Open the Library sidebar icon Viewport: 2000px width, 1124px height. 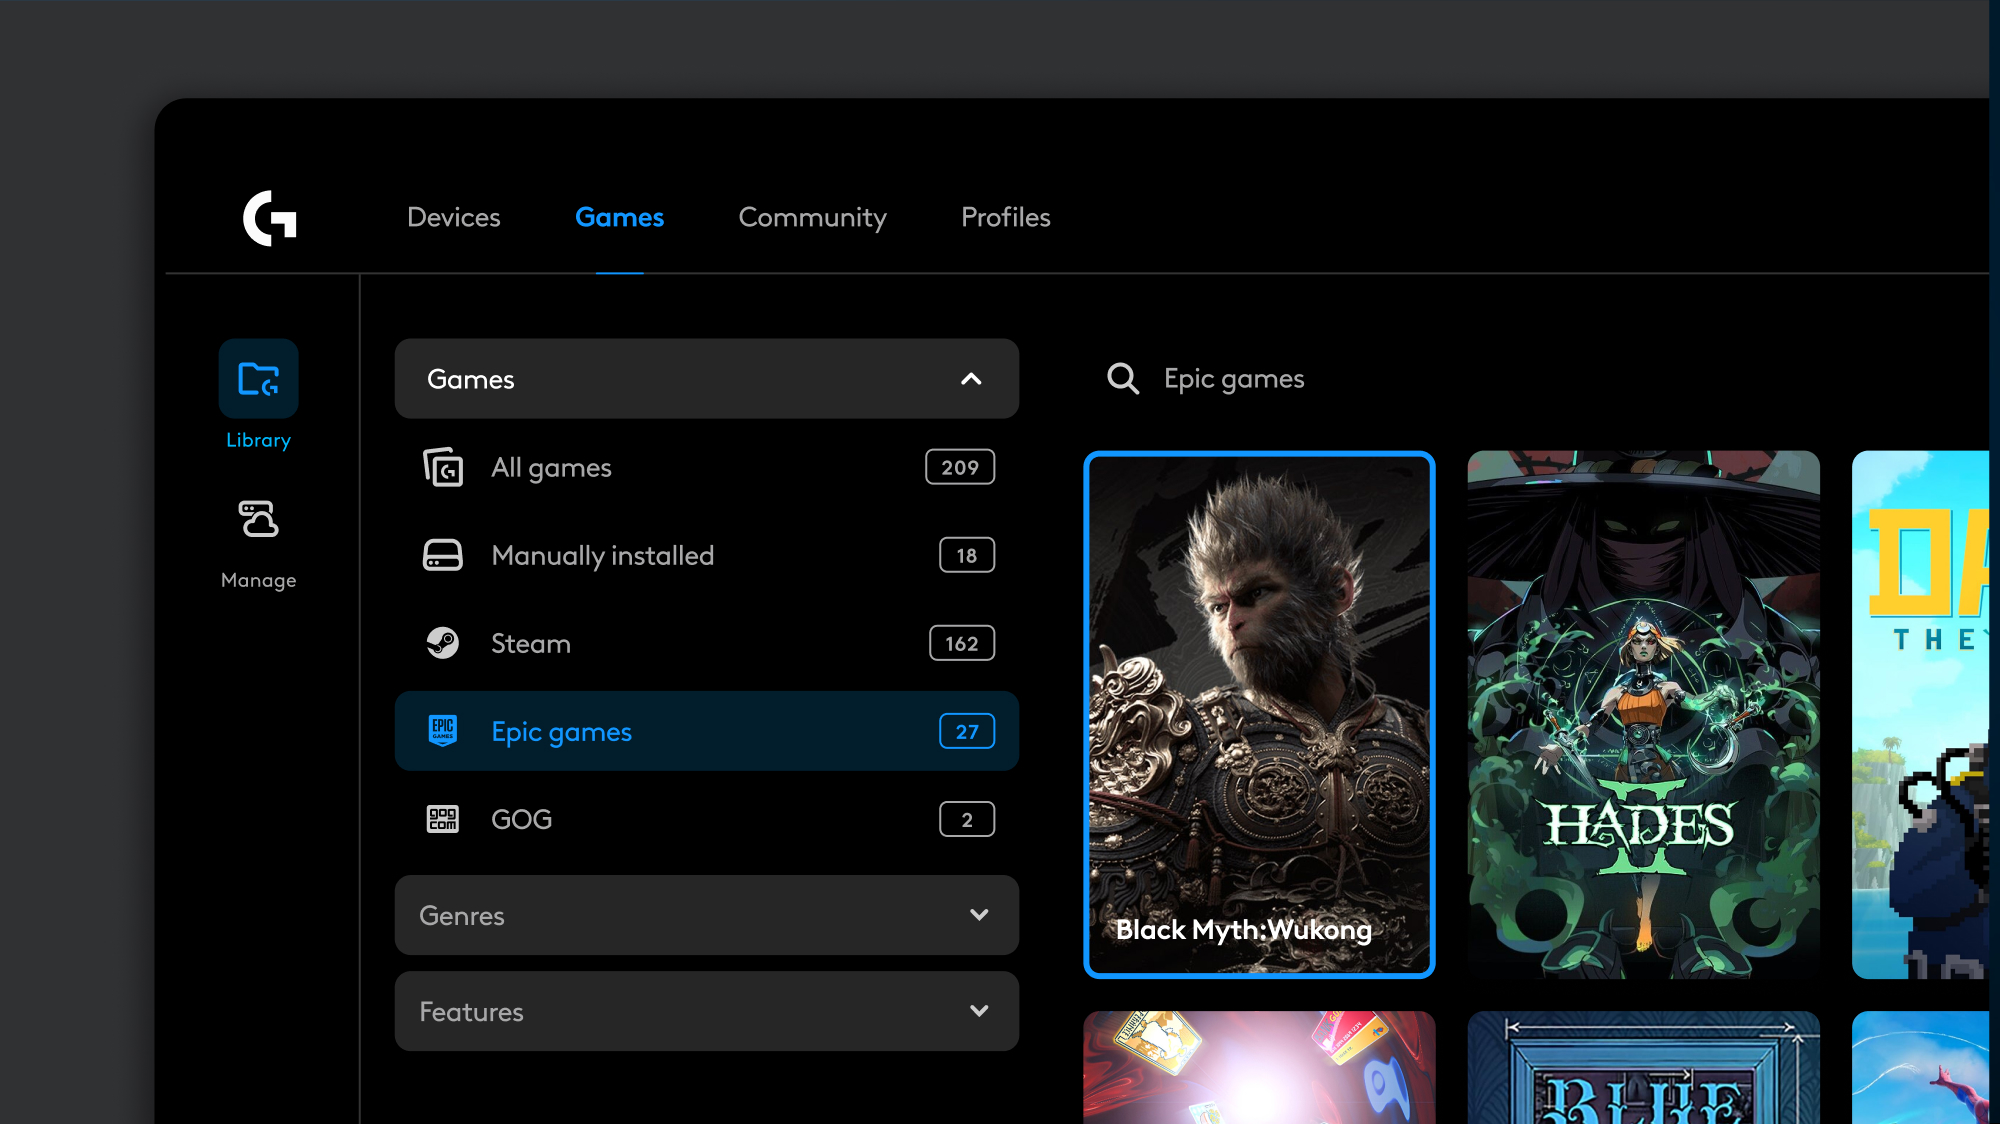259,379
